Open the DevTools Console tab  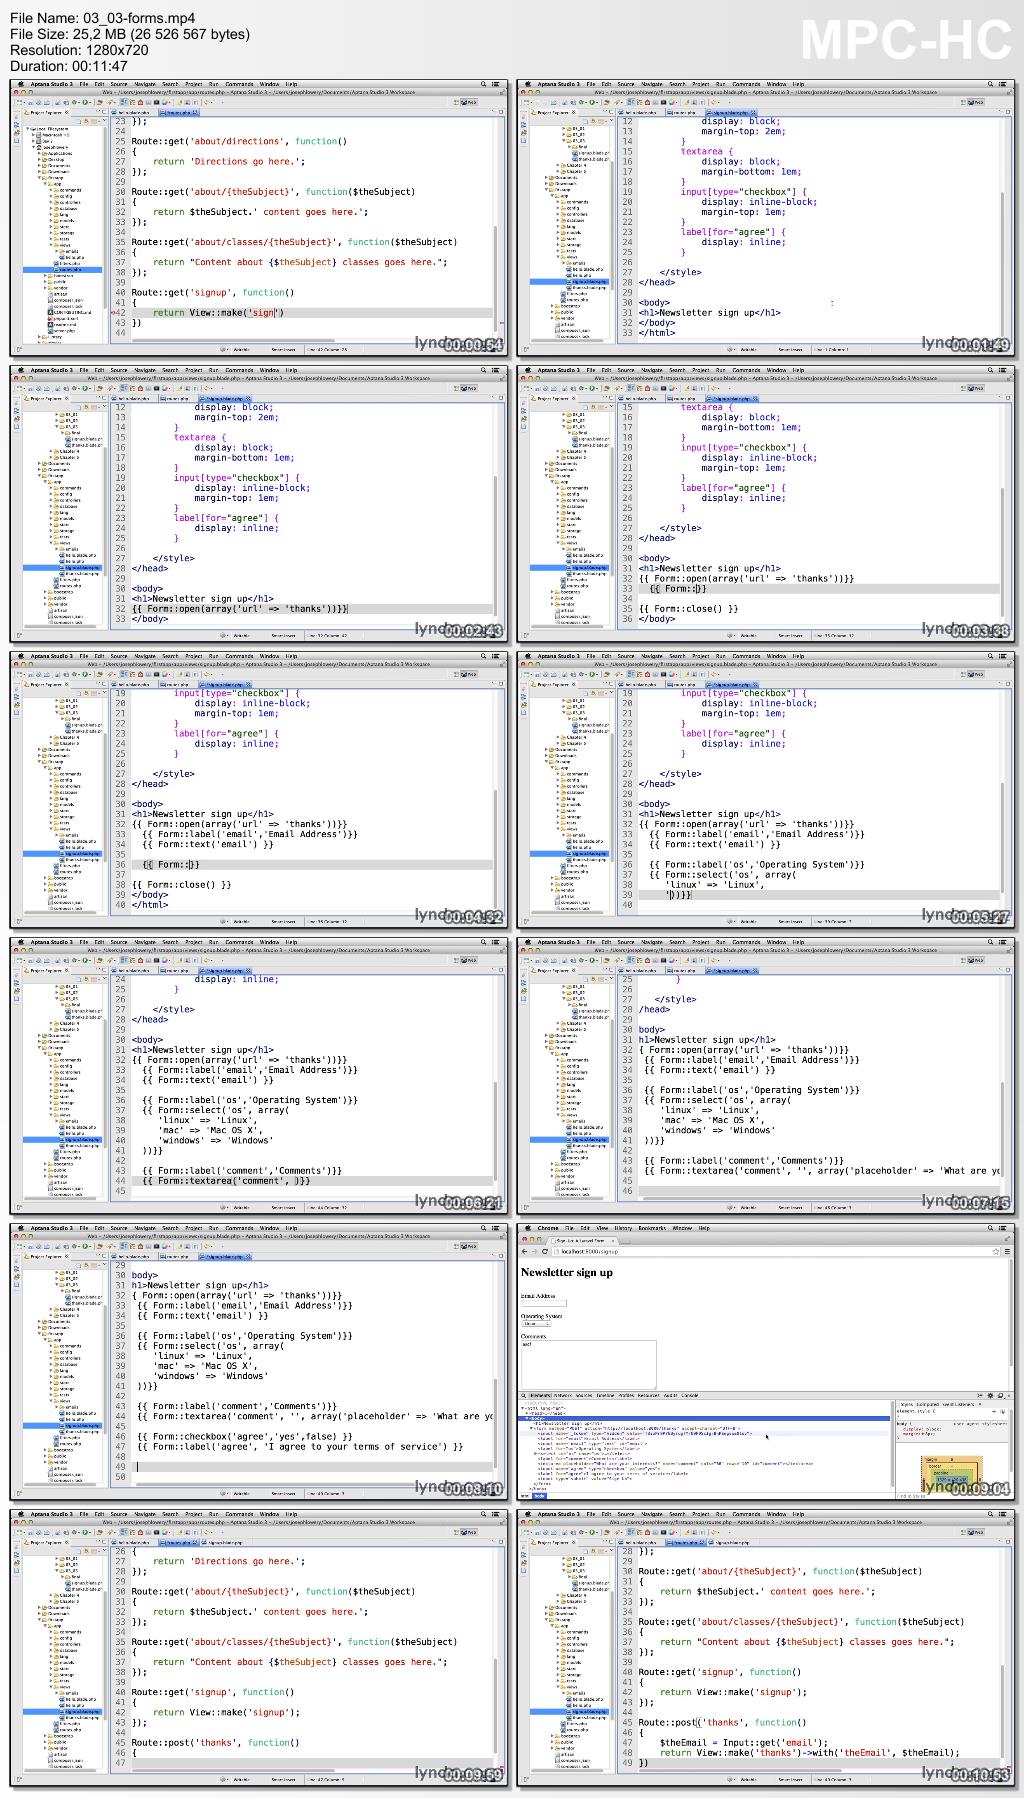(x=689, y=1396)
